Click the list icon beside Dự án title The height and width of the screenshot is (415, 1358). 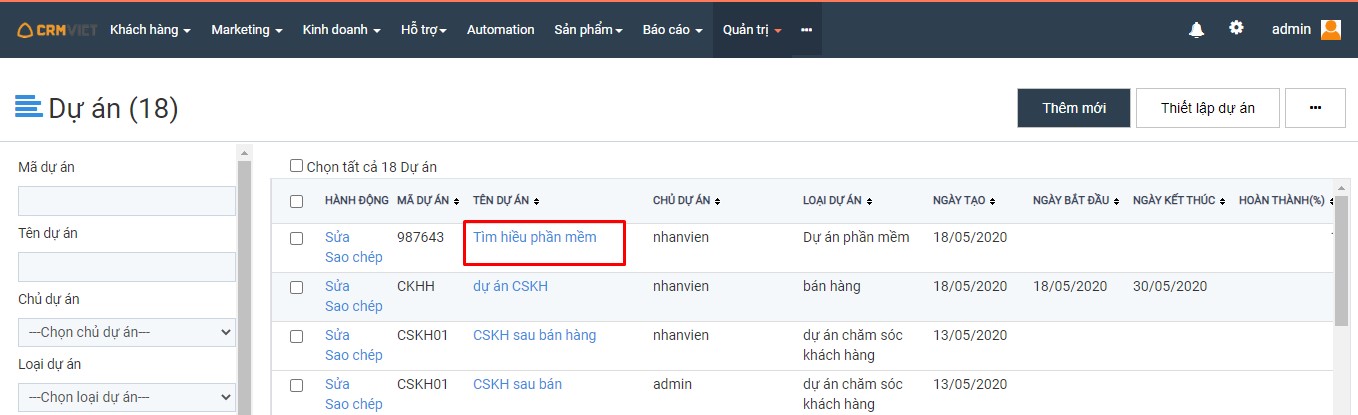28,106
